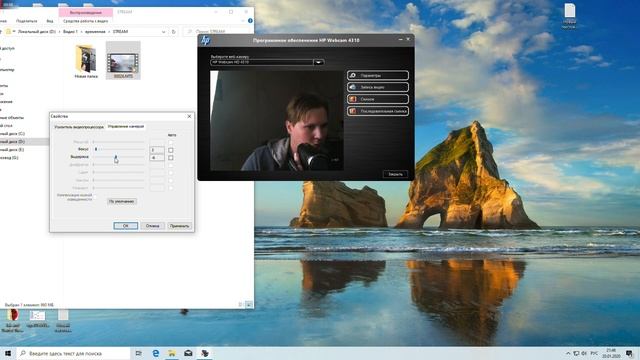Click the HP logo in webcam title bar
Screen dimensions: 640x360
point(205,40)
